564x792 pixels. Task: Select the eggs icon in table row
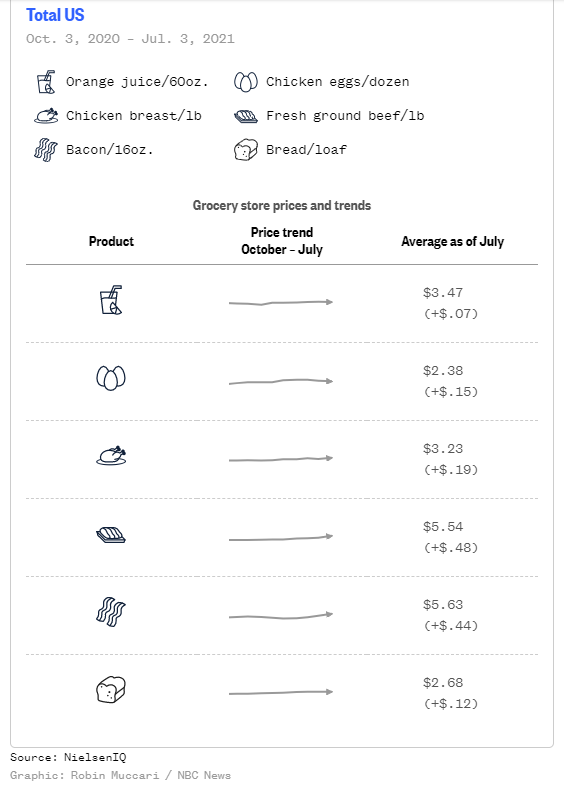click(111, 378)
